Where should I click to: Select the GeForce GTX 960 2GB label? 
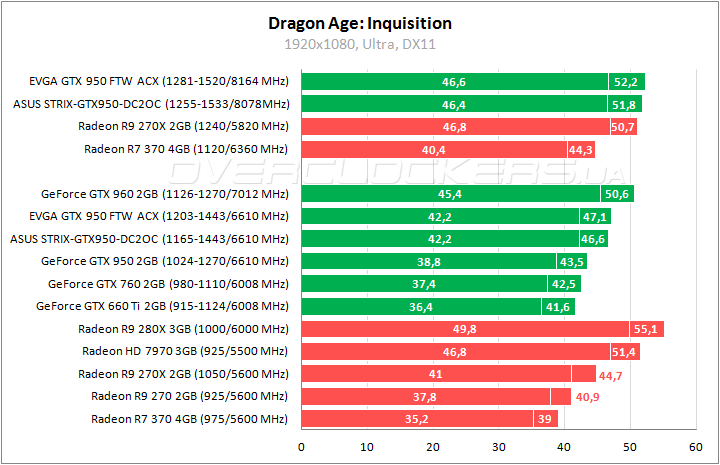click(164, 194)
